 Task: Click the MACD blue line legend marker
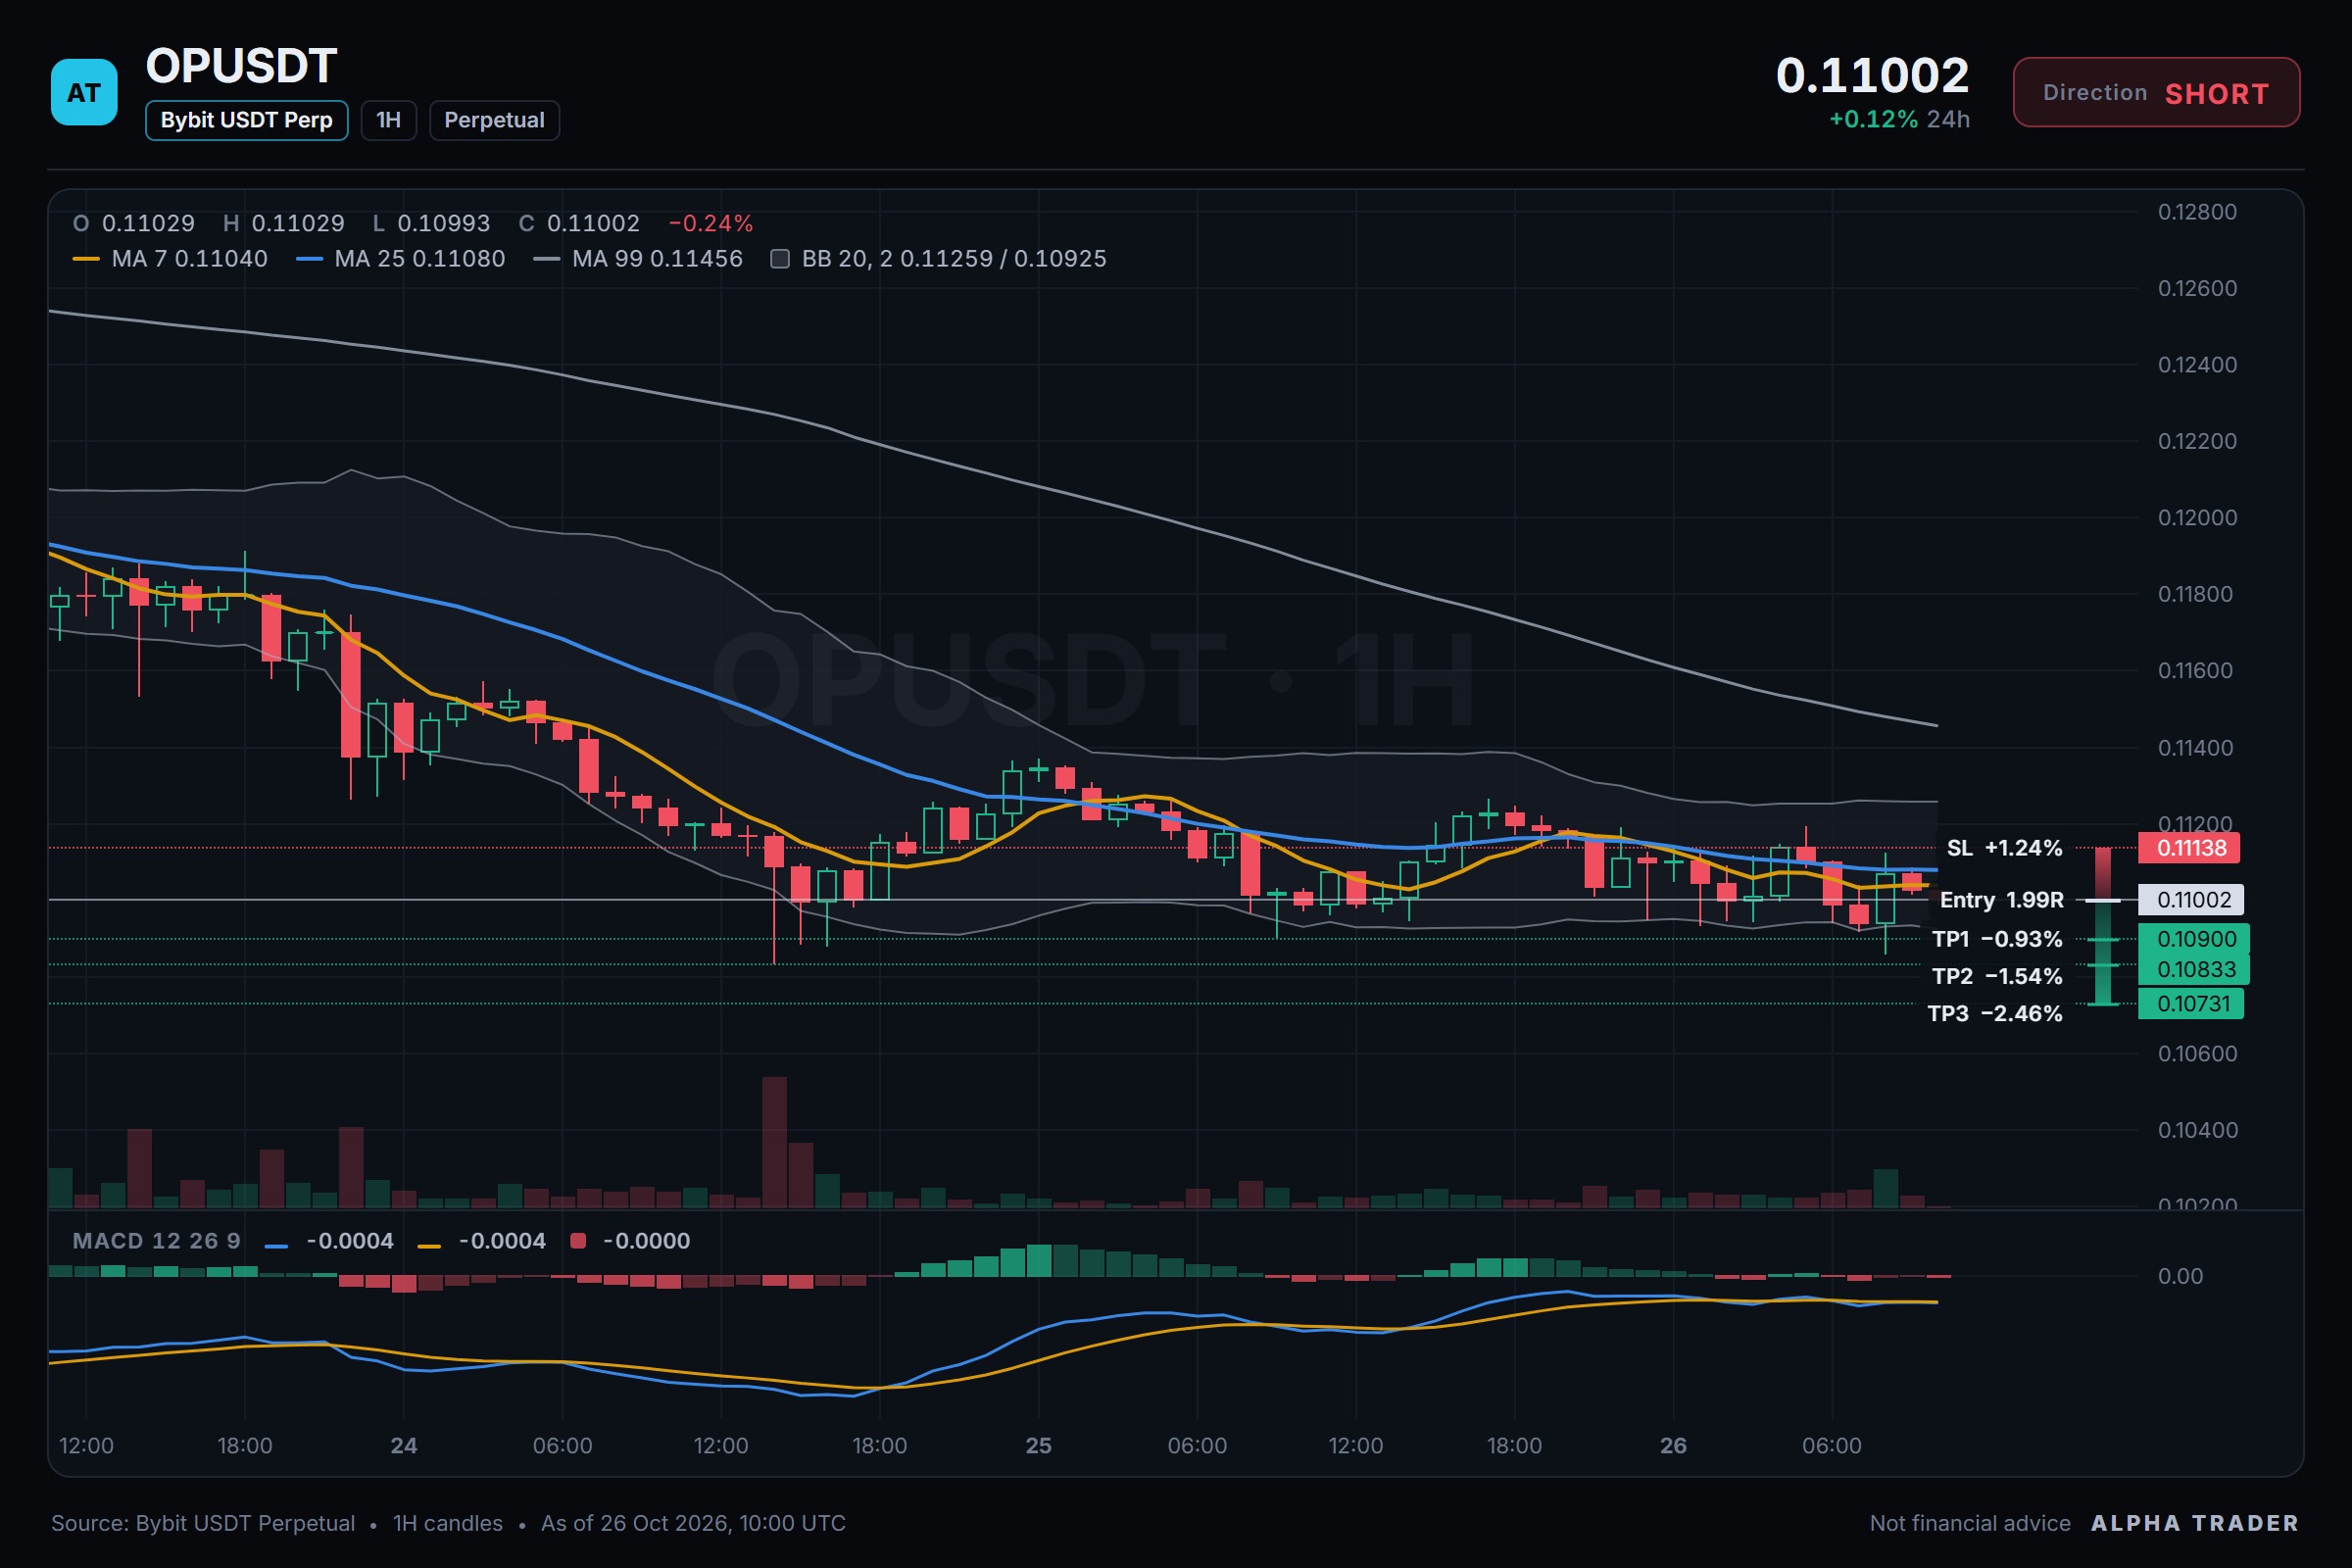[276, 1245]
